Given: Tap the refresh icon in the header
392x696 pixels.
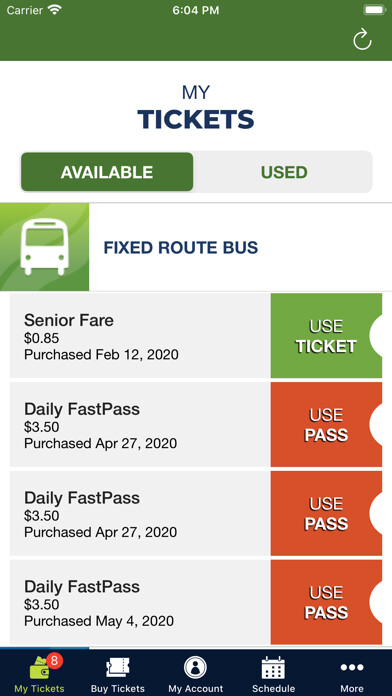Looking at the screenshot, I should [362, 40].
